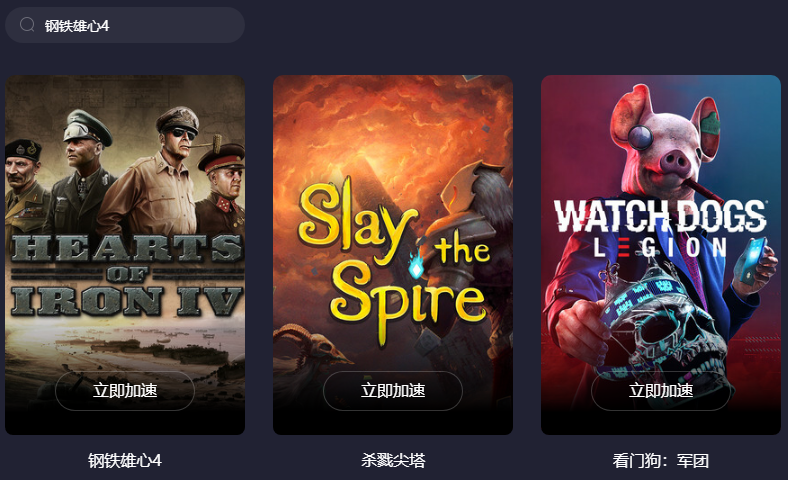Open the 看门狗:军团 title label
The width and height of the screenshot is (788, 480).
[x=660, y=460]
